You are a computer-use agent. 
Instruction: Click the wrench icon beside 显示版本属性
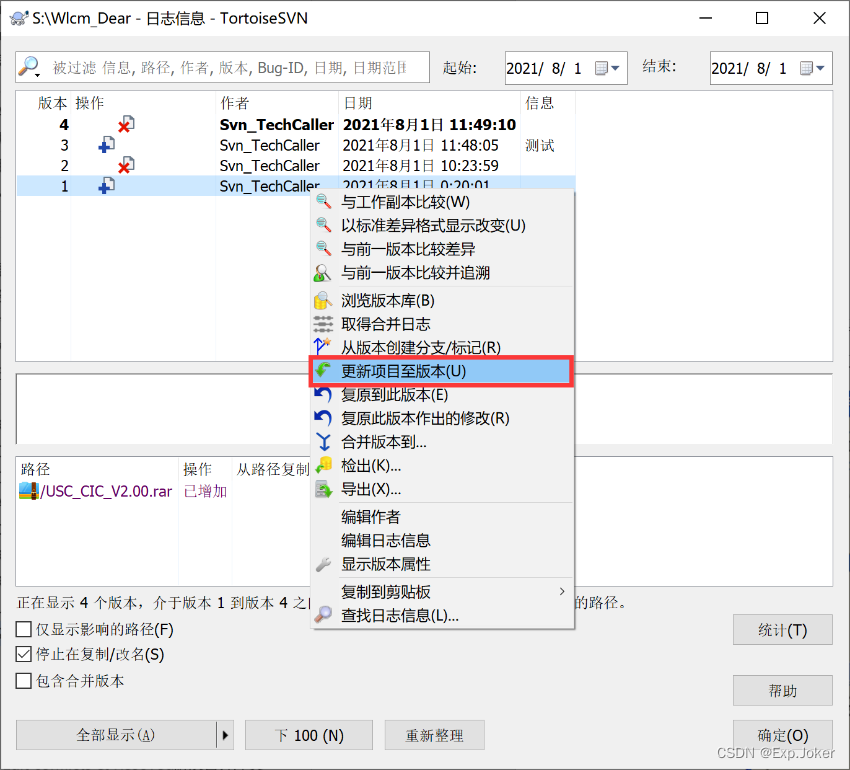324,564
